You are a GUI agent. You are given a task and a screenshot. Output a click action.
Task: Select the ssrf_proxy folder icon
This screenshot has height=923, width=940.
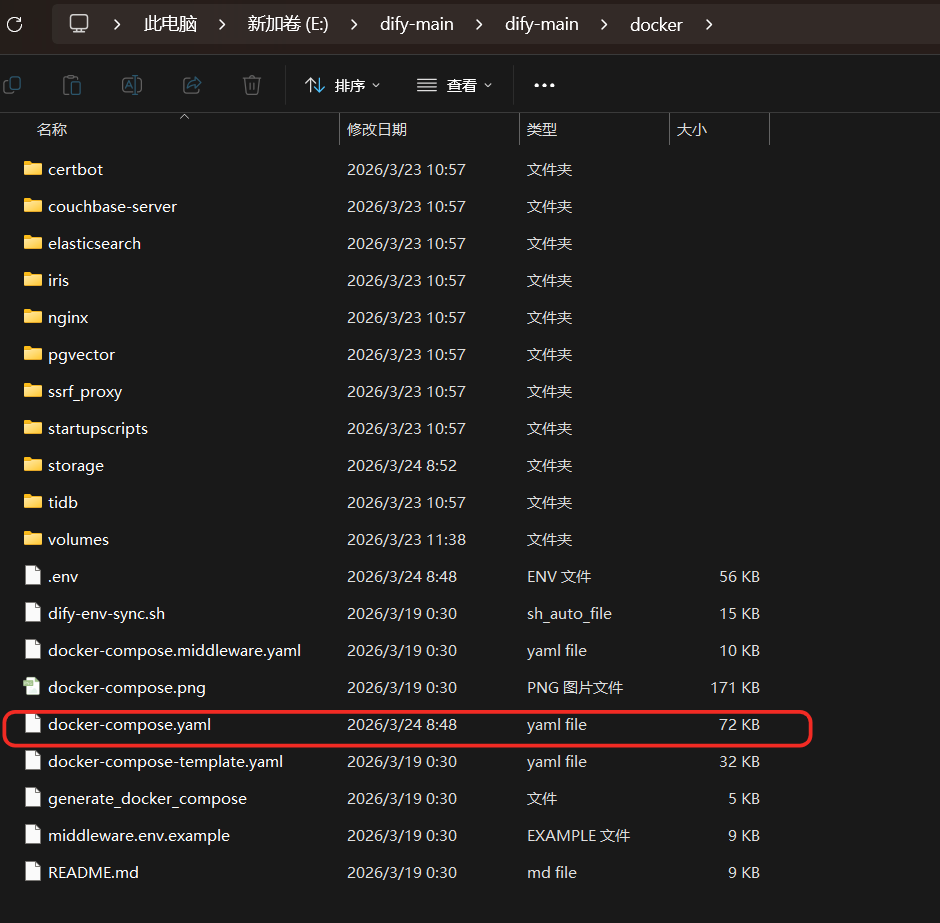tap(33, 391)
